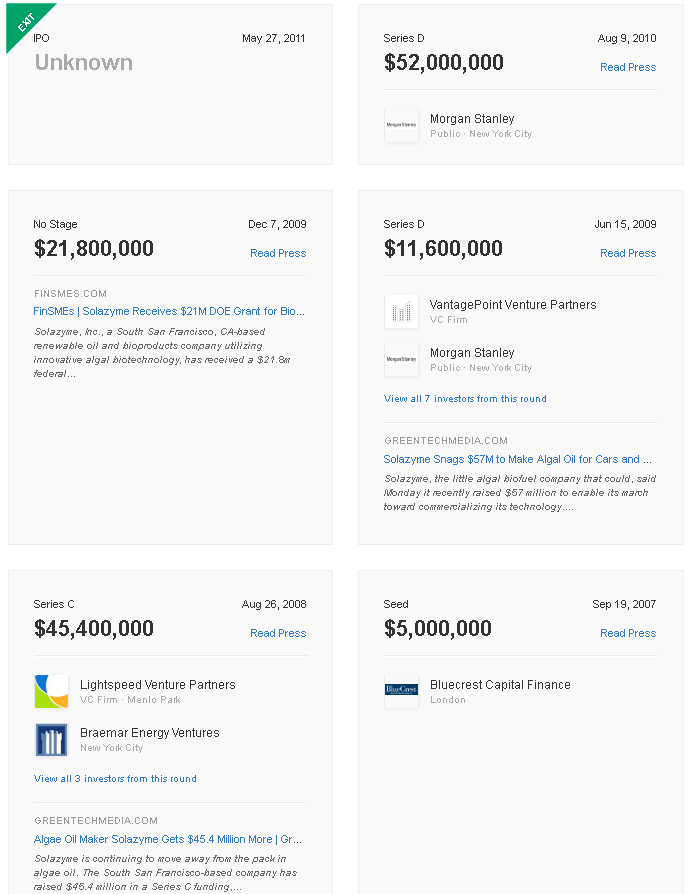This screenshot has width=690, height=894.
Task: Click the date Jun 15, 2009
Action: tap(625, 224)
